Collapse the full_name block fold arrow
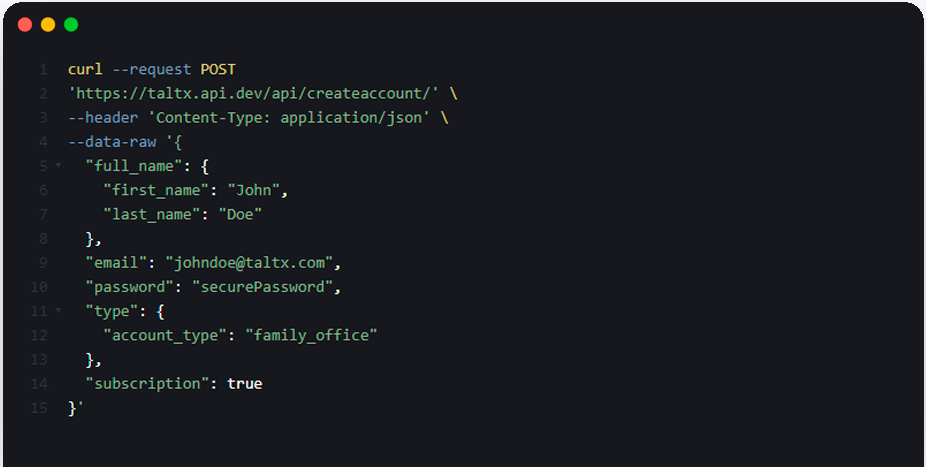This screenshot has width=926, height=467. (58, 165)
